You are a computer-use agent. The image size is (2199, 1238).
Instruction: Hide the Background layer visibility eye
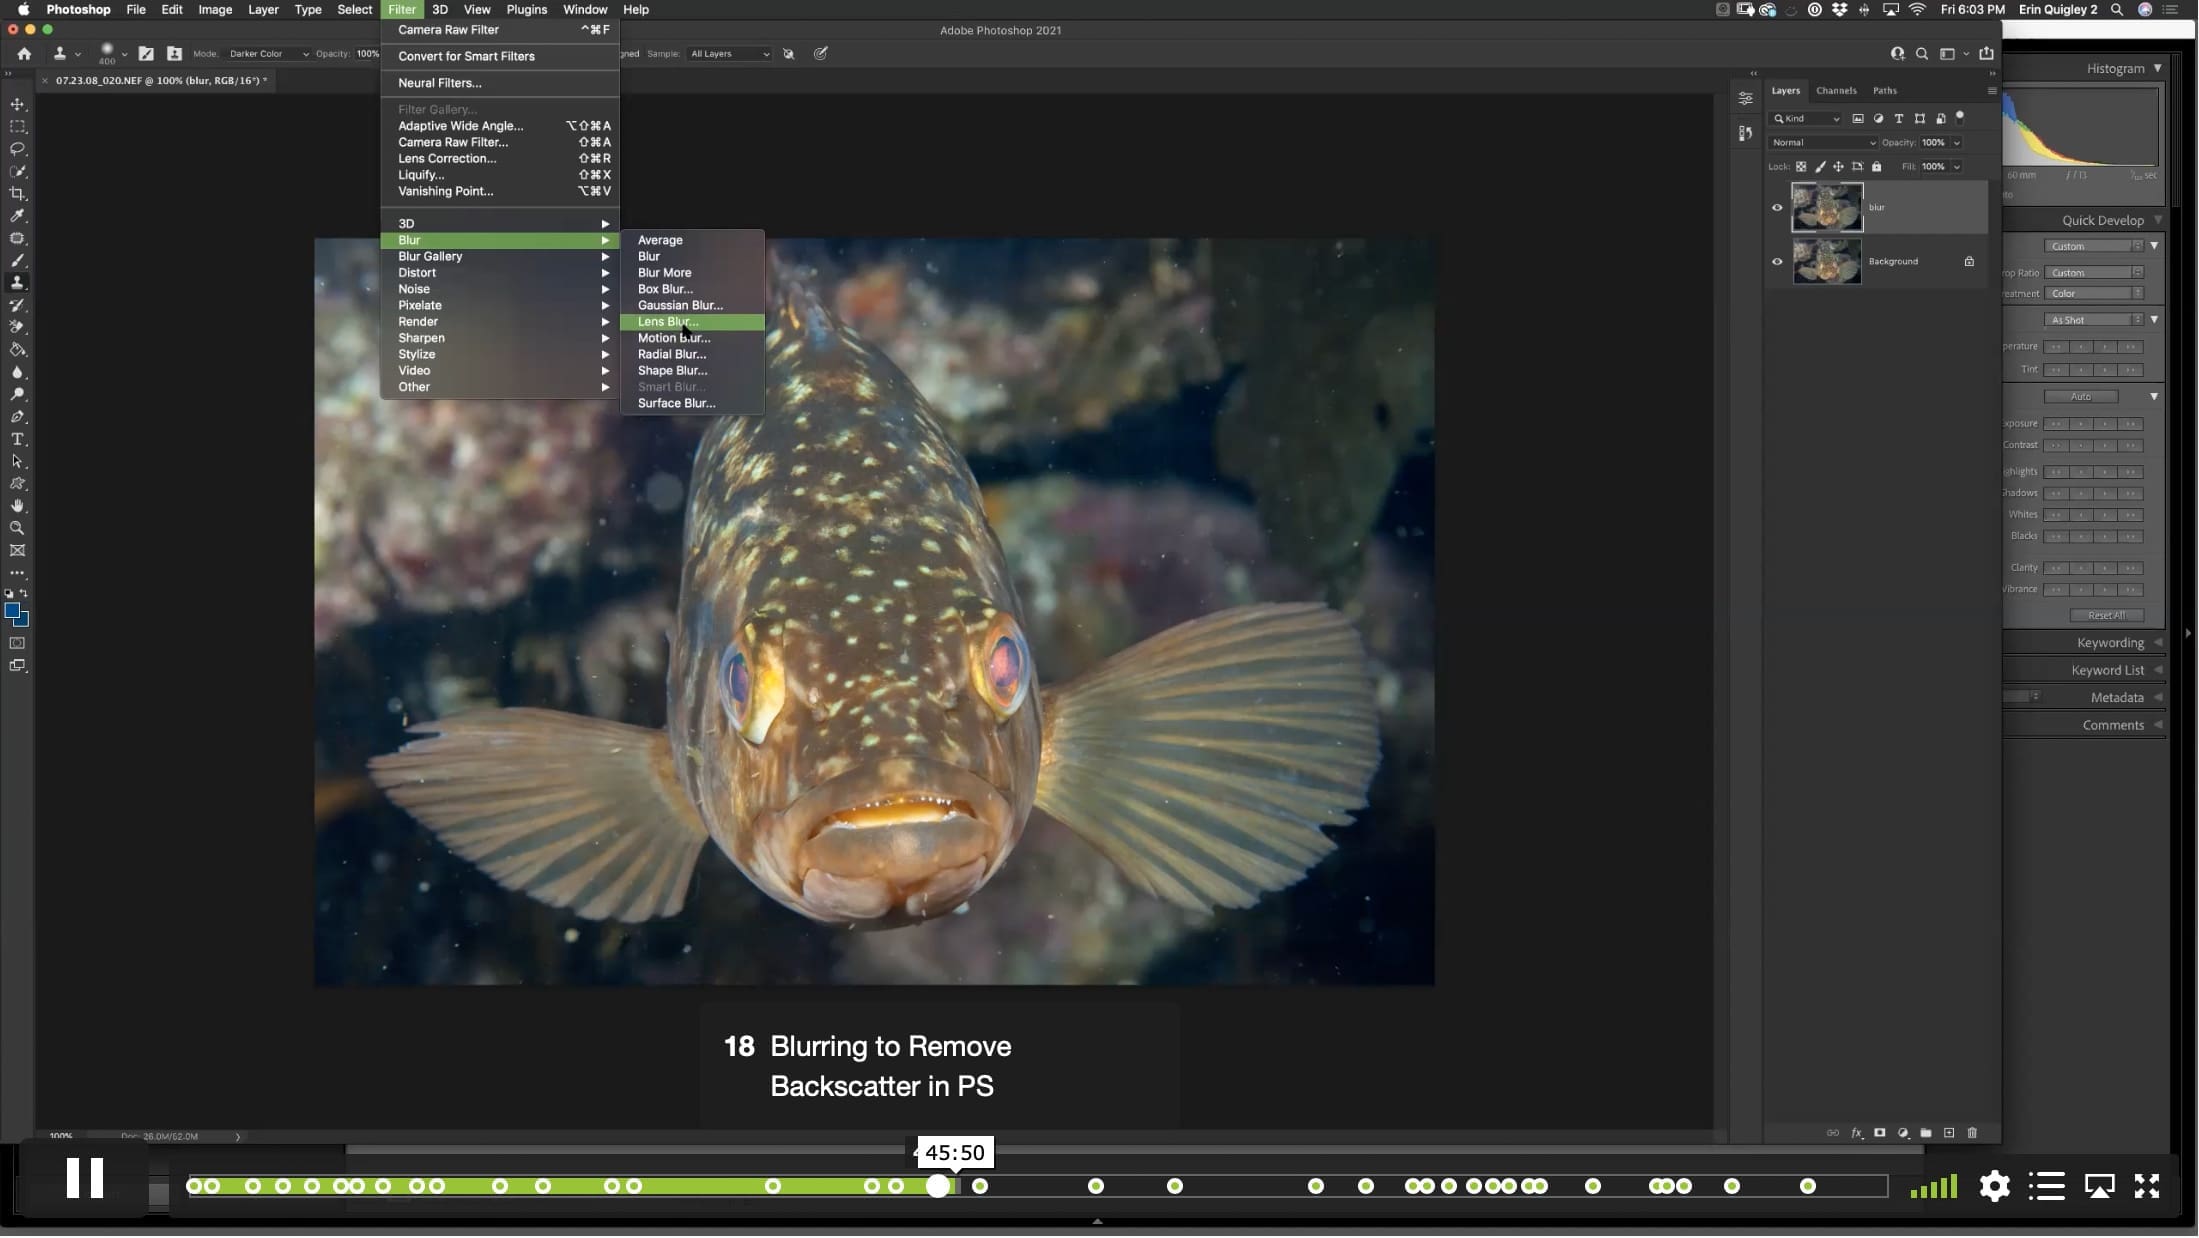point(1777,262)
